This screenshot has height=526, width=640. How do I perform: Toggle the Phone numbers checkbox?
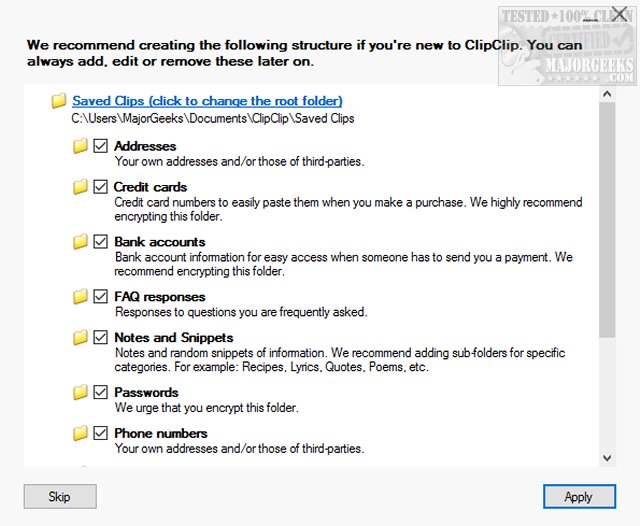[x=100, y=434]
